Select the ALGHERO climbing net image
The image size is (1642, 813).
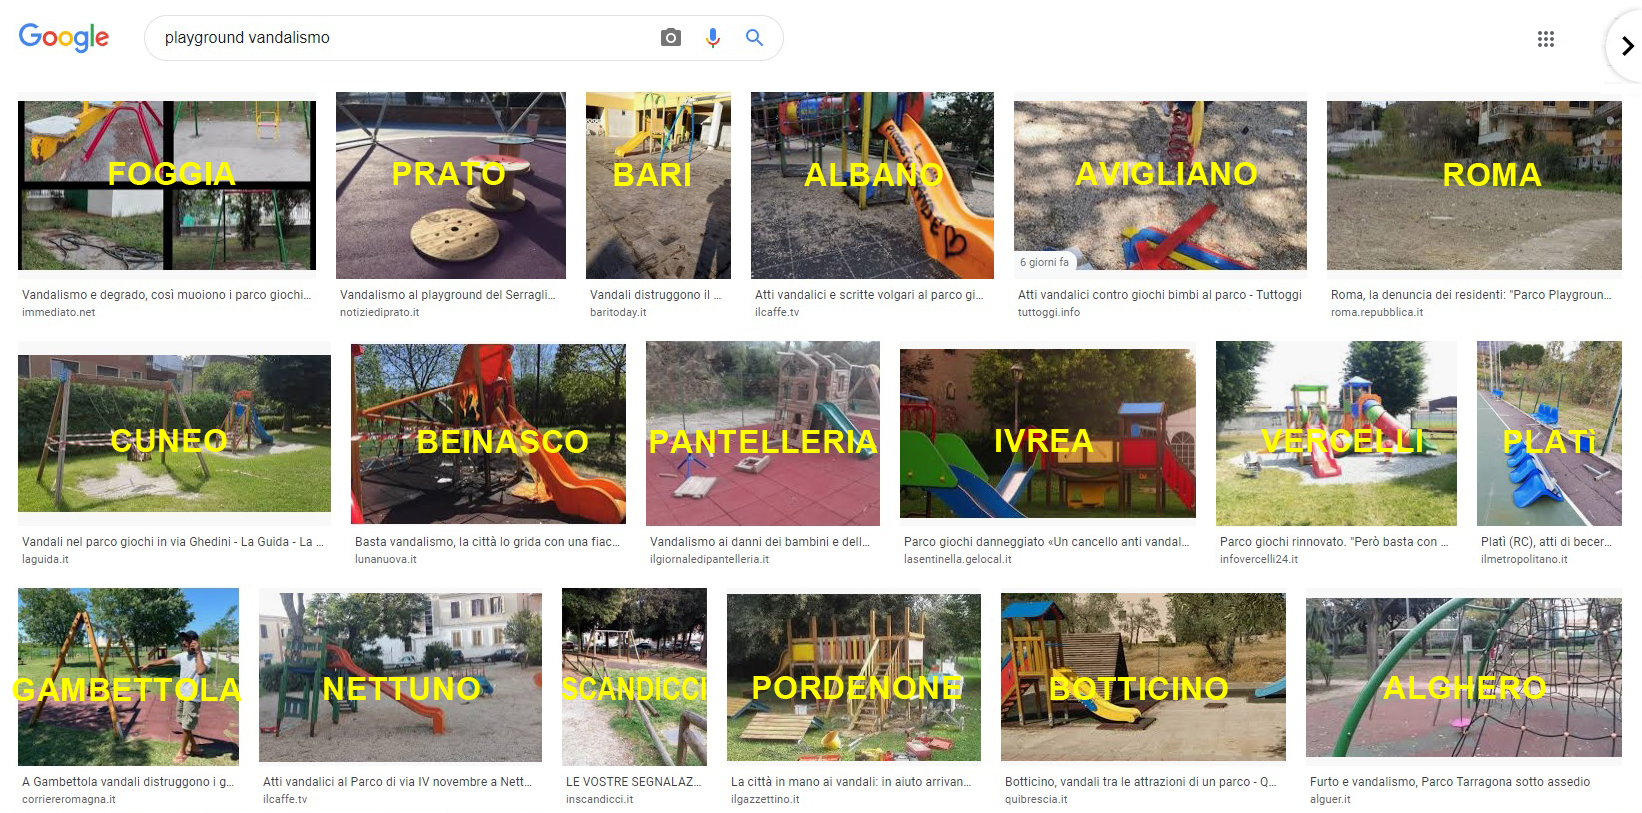pos(1463,677)
